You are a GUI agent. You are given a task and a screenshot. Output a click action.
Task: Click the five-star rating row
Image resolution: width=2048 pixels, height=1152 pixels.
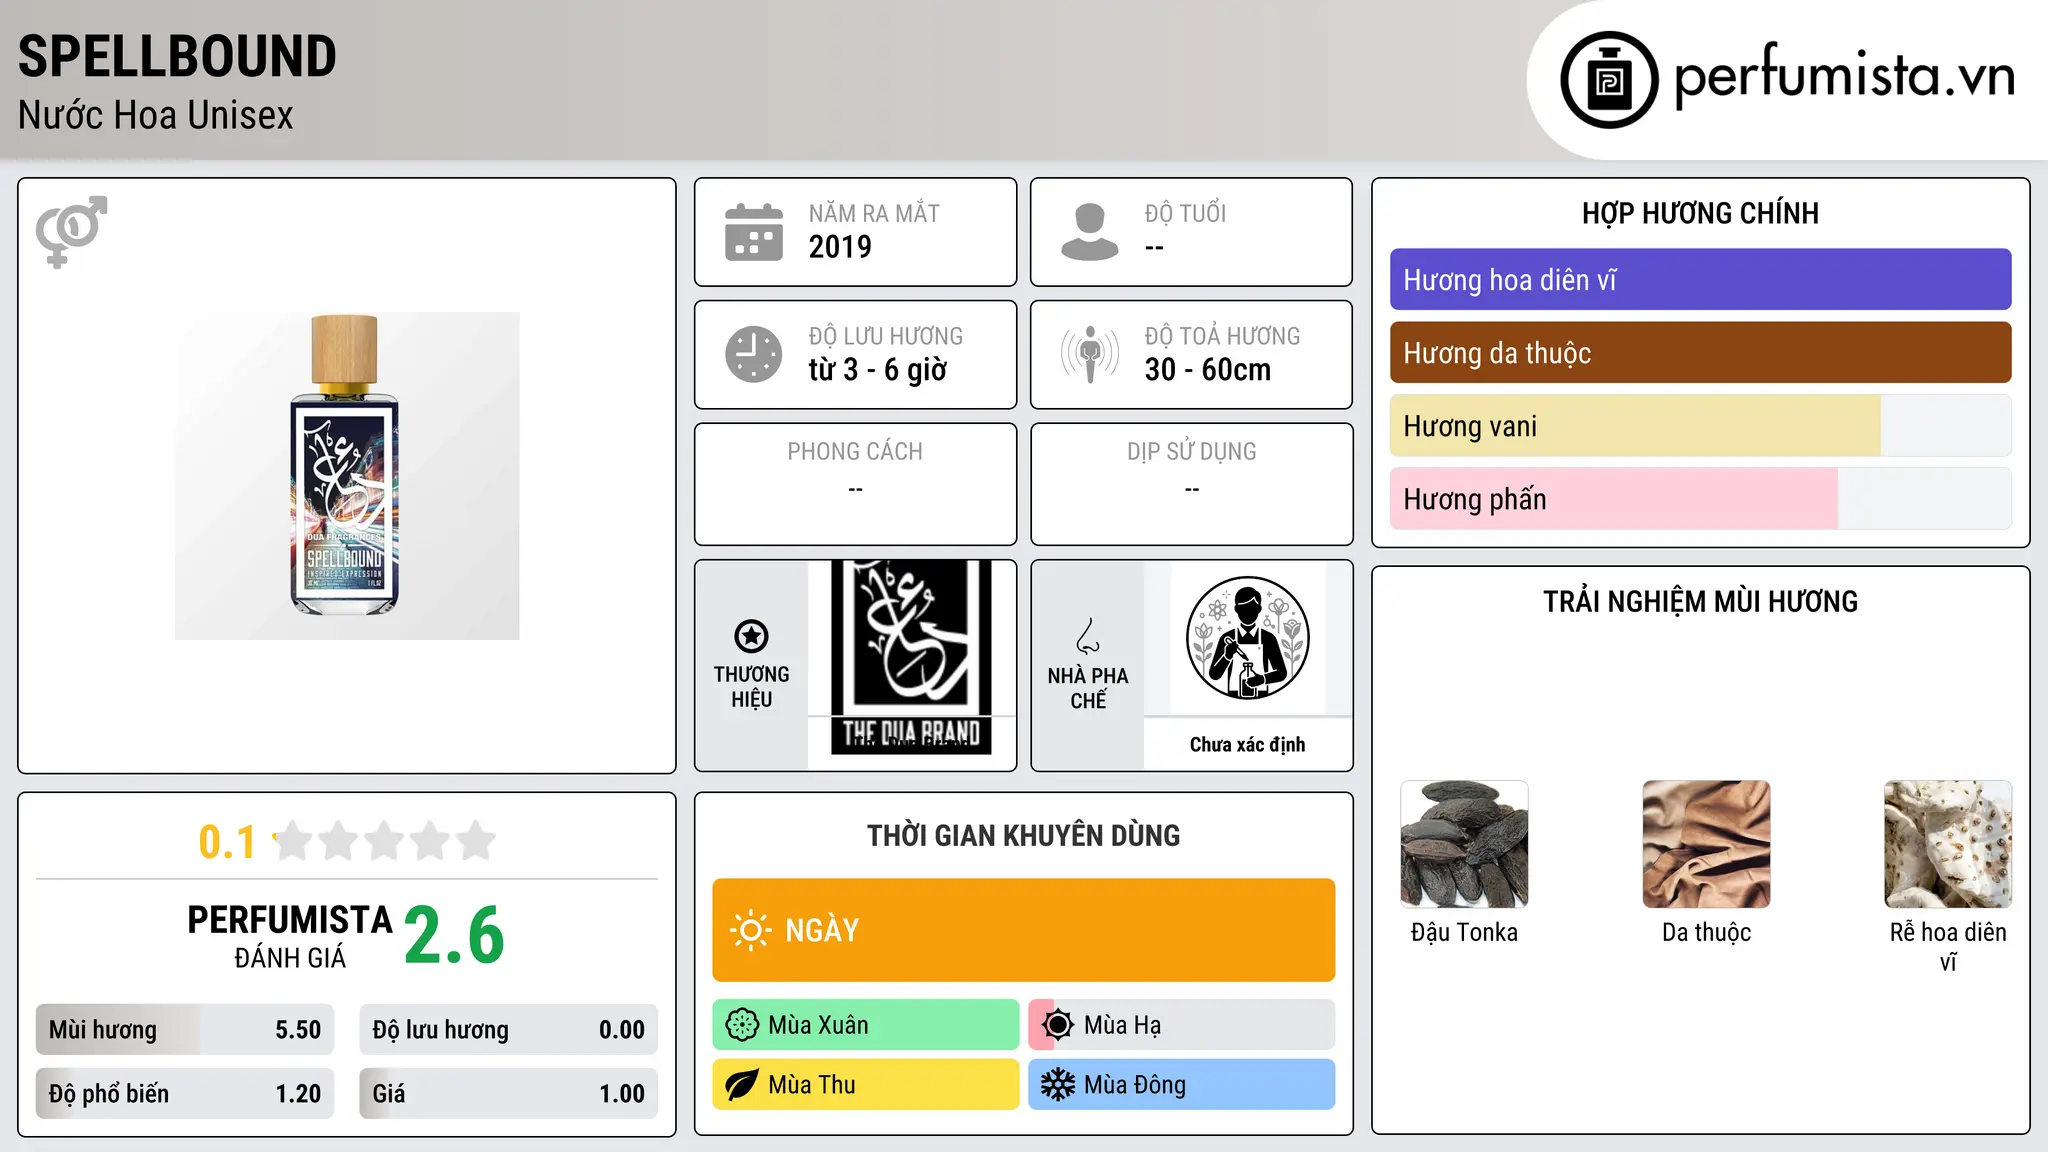coord(385,841)
